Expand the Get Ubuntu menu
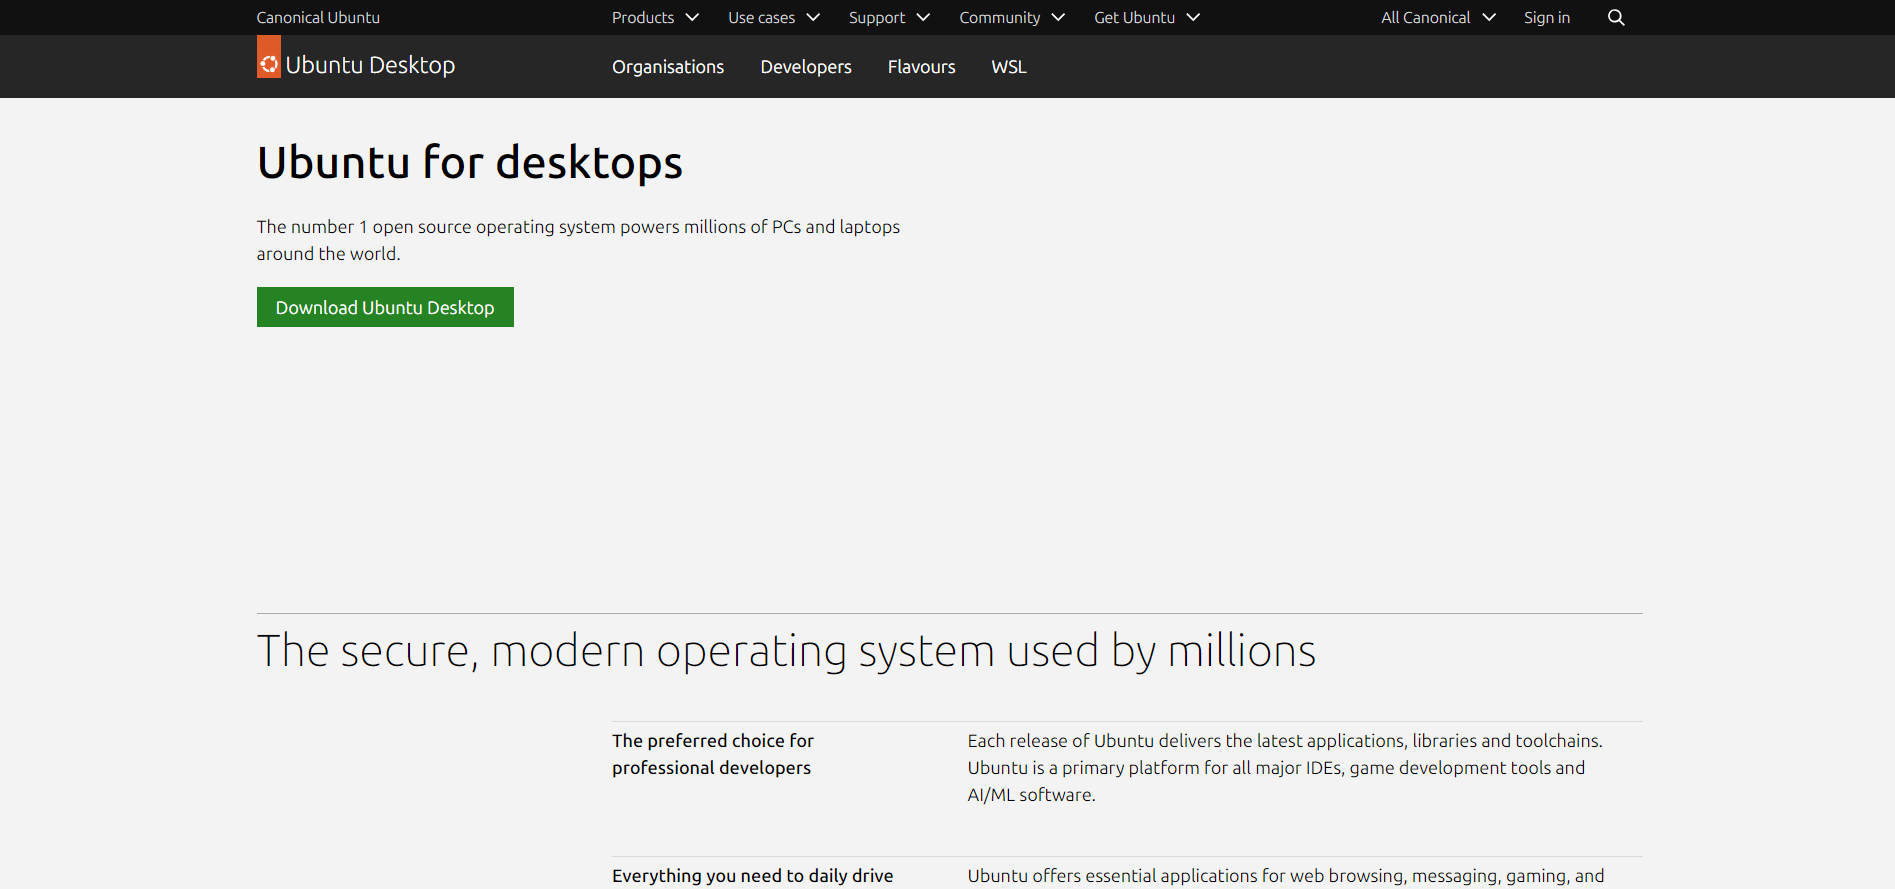1895x889 pixels. click(1147, 18)
